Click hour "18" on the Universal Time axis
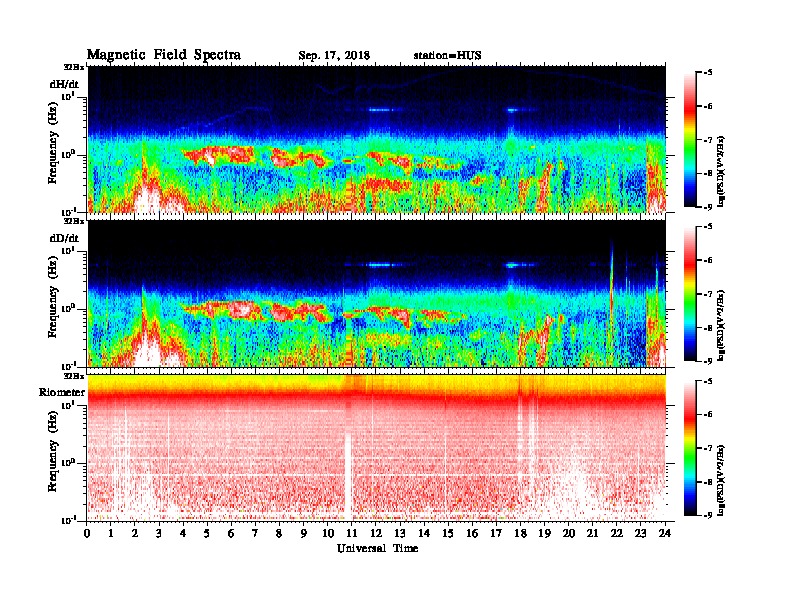792x612 pixels. (x=520, y=533)
